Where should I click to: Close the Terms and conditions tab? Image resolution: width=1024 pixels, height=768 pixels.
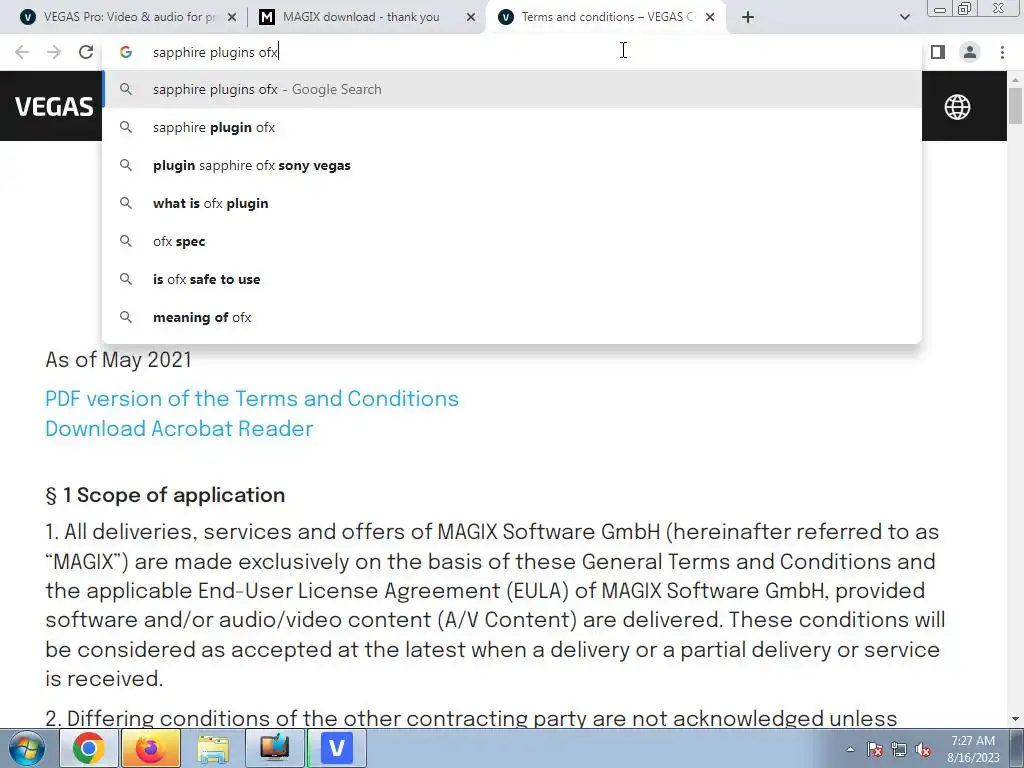pyautogui.click(x=710, y=17)
